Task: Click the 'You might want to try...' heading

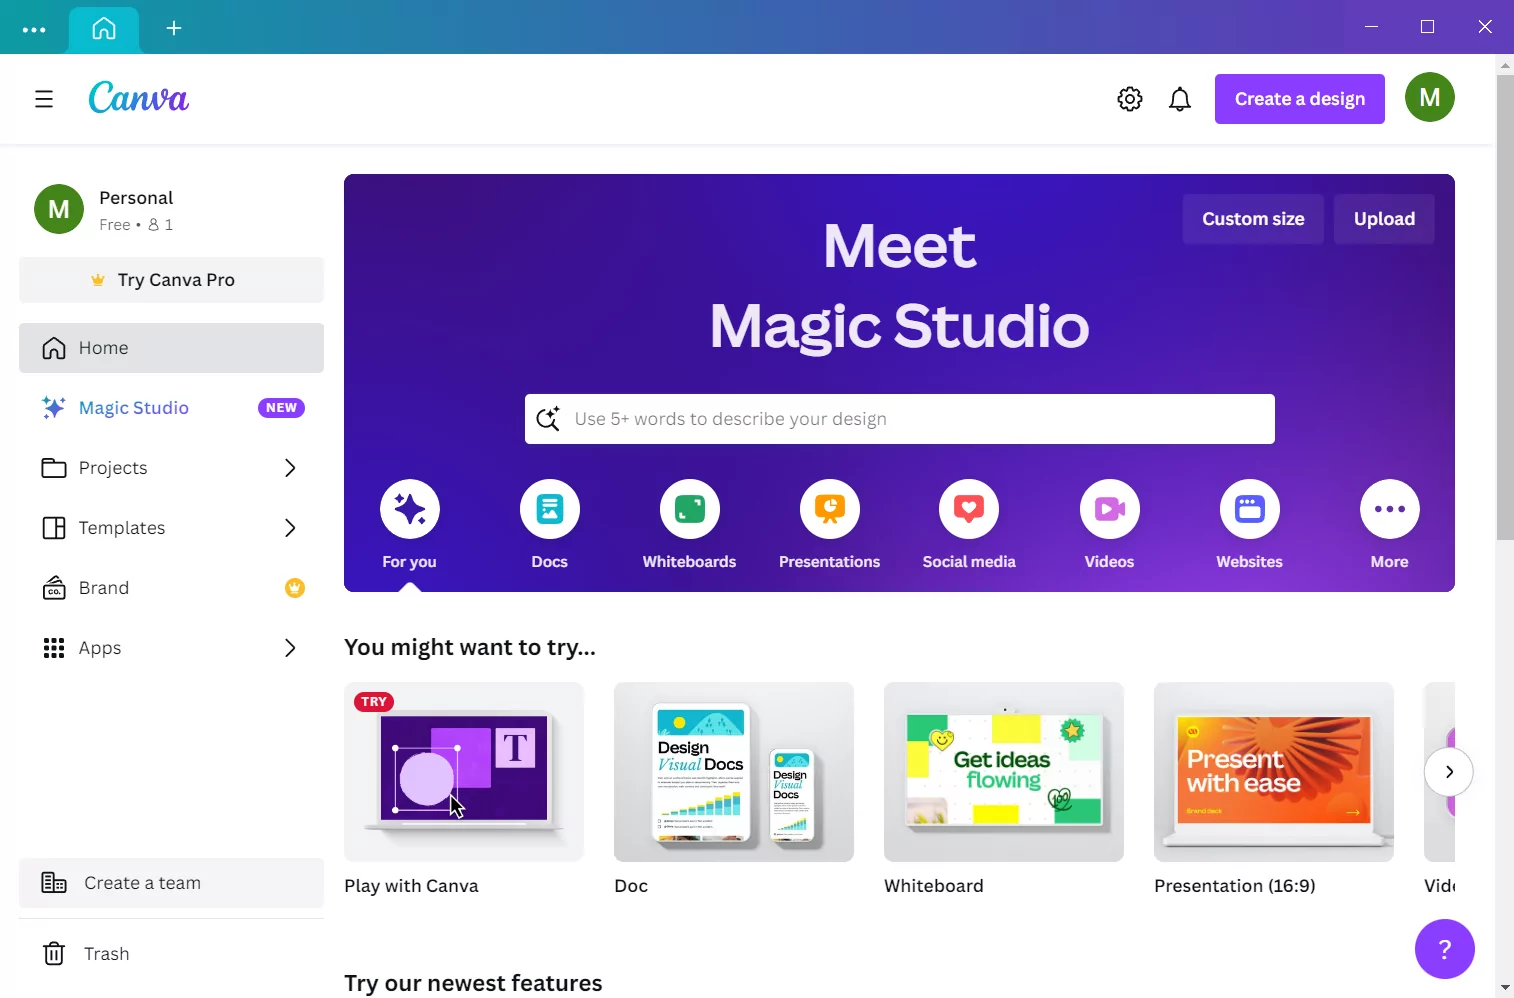Action: click(x=470, y=648)
